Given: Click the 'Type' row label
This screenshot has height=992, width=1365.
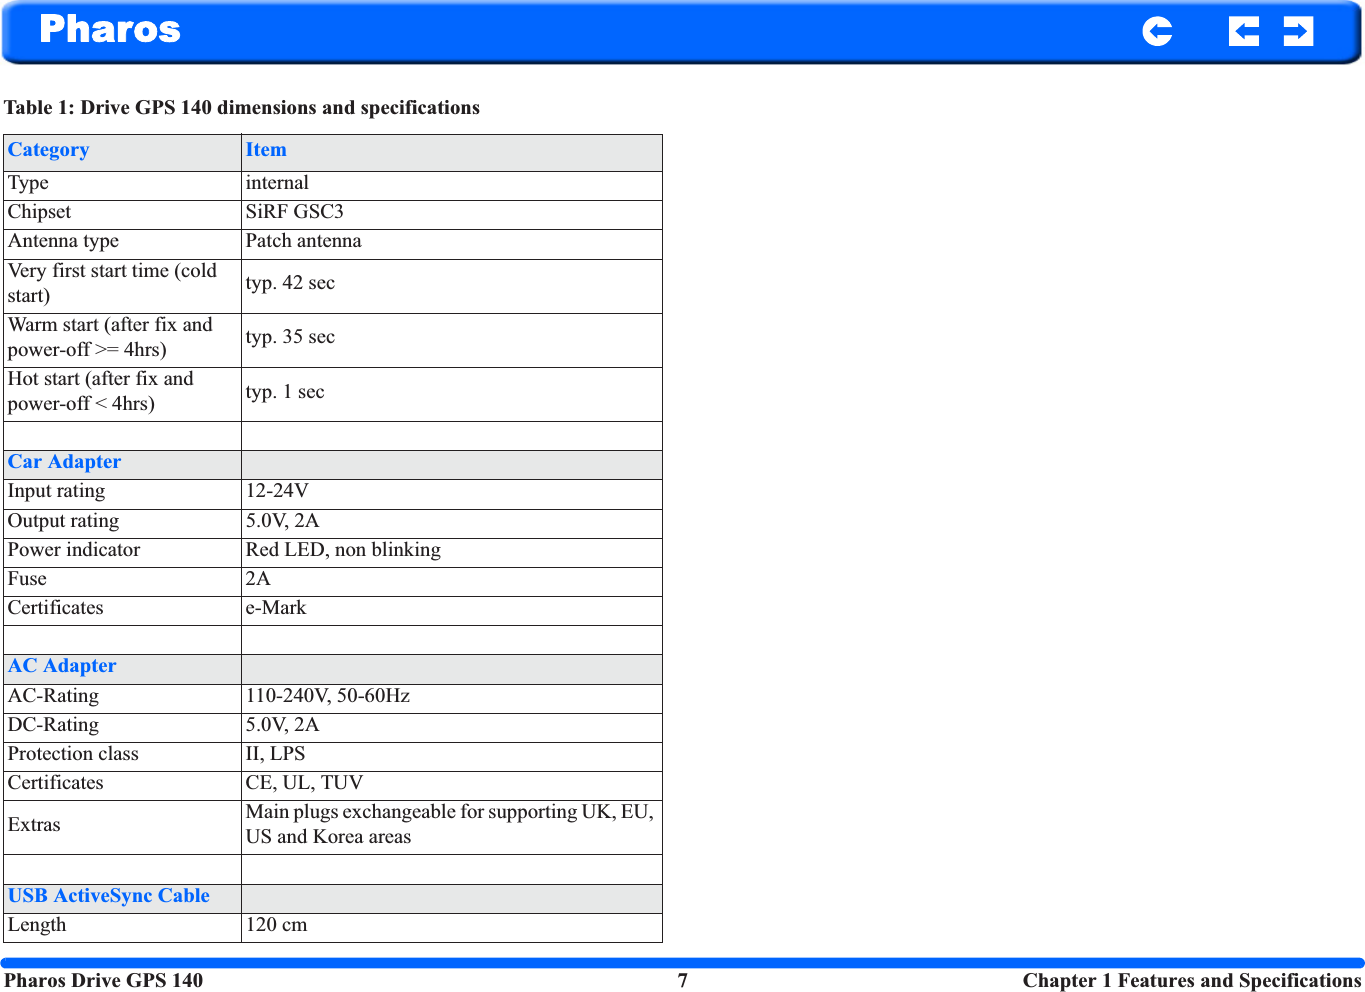Looking at the screenshot, I should click(x=28, y=183).
